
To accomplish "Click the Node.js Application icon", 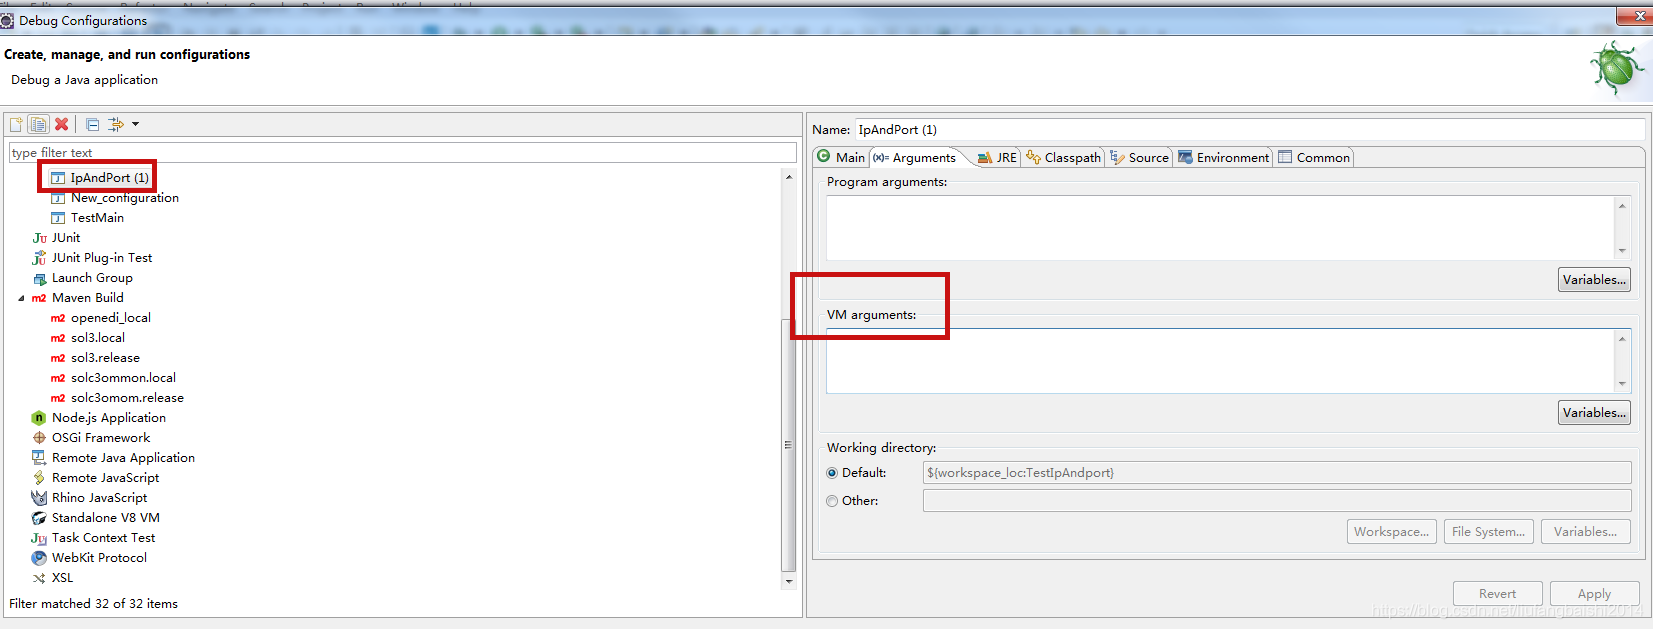I will coord(39,418).
